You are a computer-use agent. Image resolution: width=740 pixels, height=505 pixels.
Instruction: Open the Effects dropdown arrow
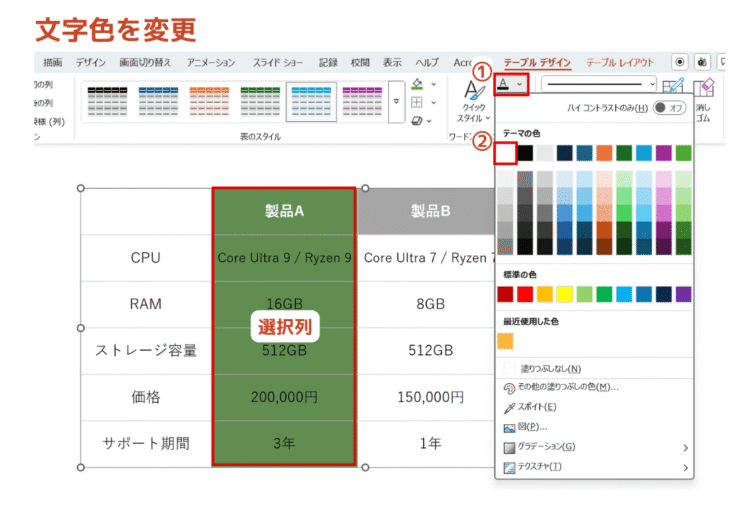429,121
